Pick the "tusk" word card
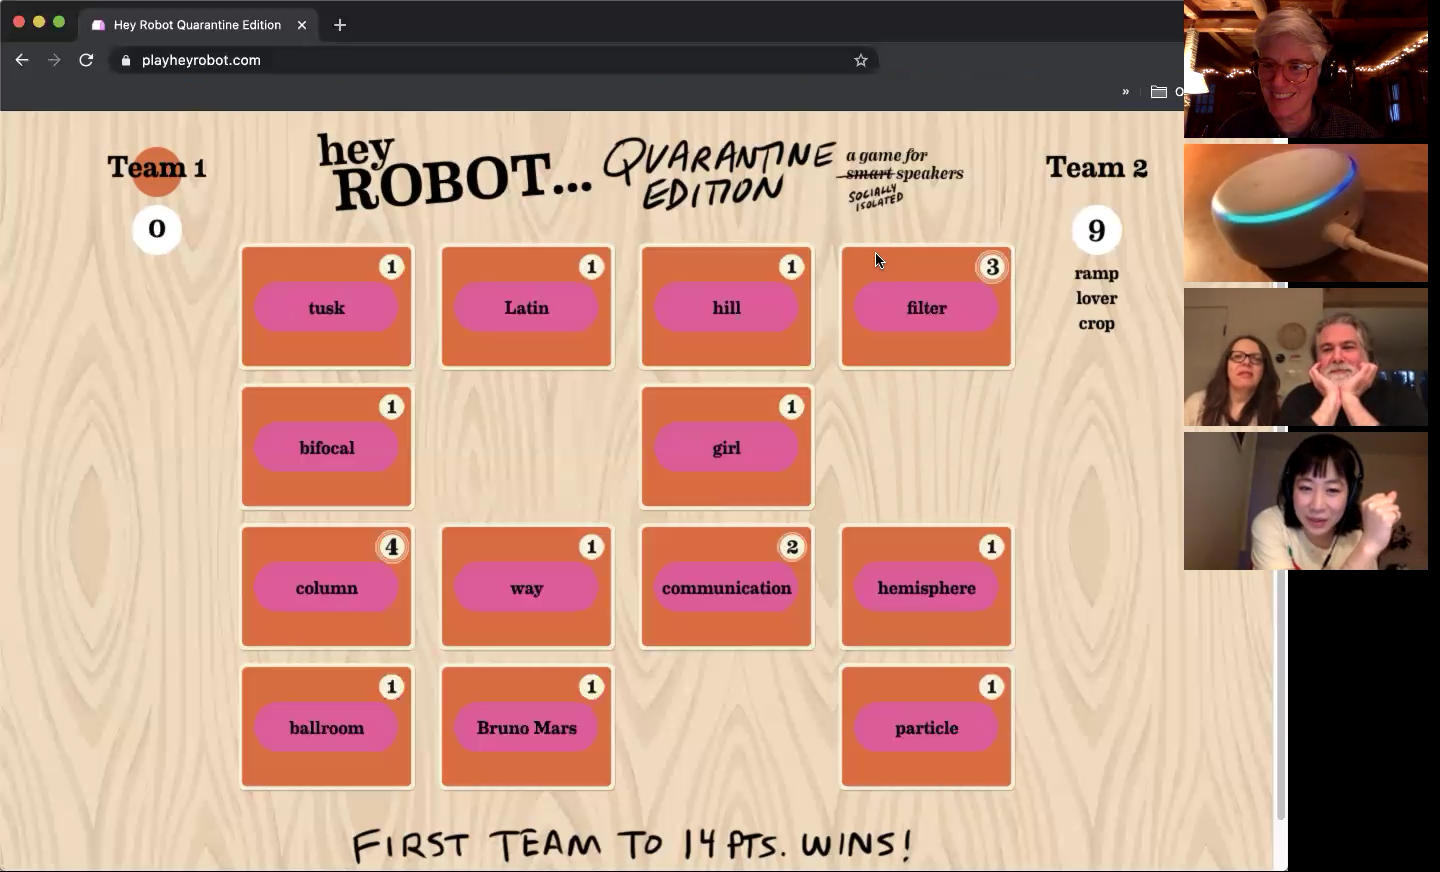 point(327,308)
